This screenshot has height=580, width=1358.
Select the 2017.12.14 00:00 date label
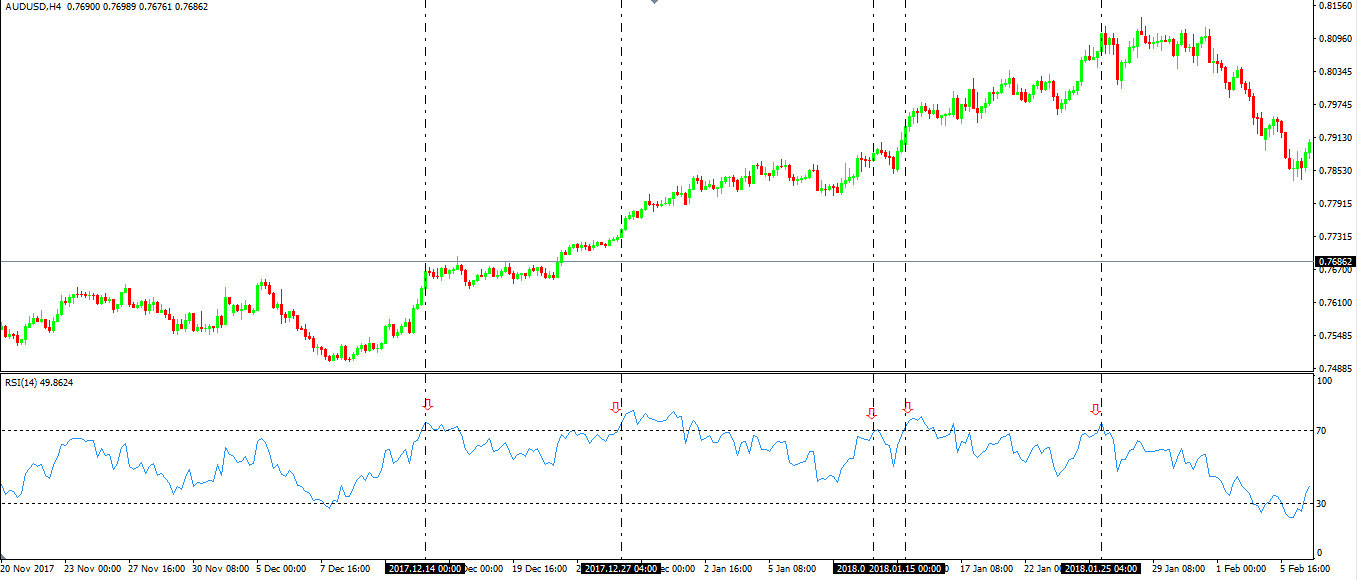(425, 568)
